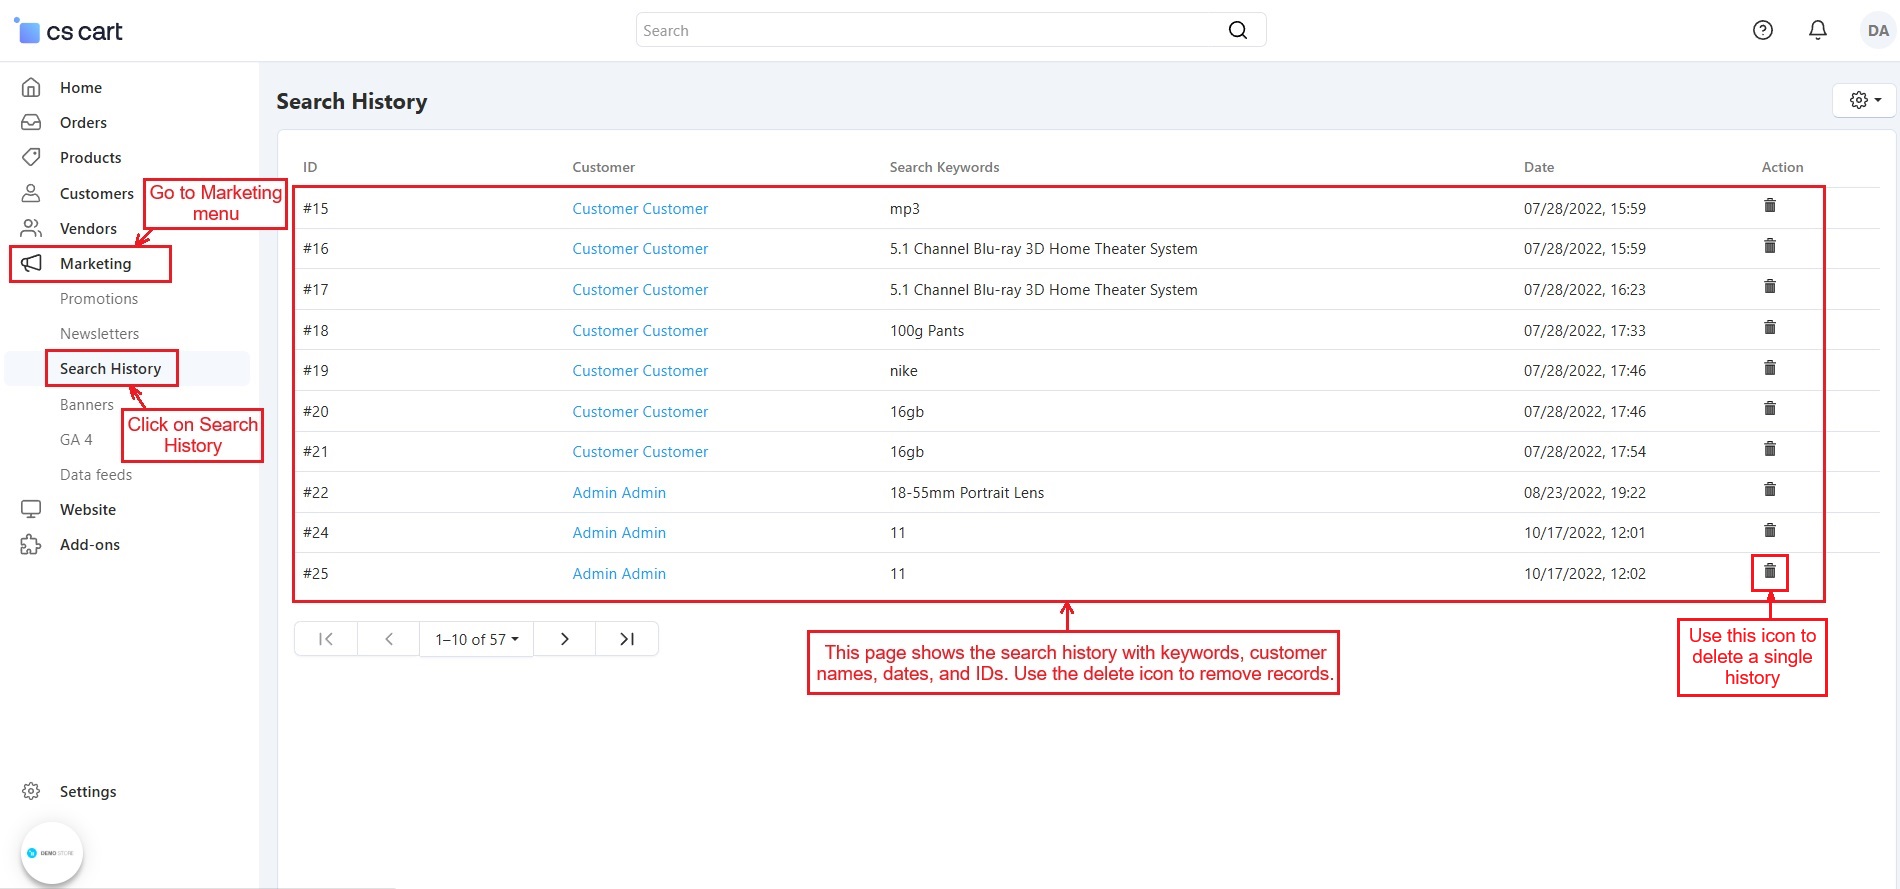Focus the top Search input field
Viewport: 1900px width, 889px height.
pyautogui.click(x=930, y=30)
